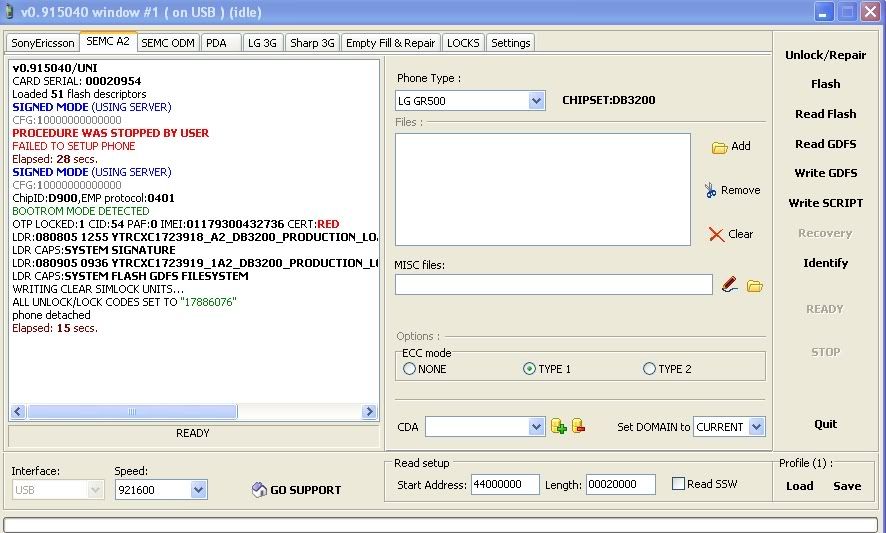Open the Interface USB dropdown
The height and width of the screenshot is (533, 886).
(95, 489)
